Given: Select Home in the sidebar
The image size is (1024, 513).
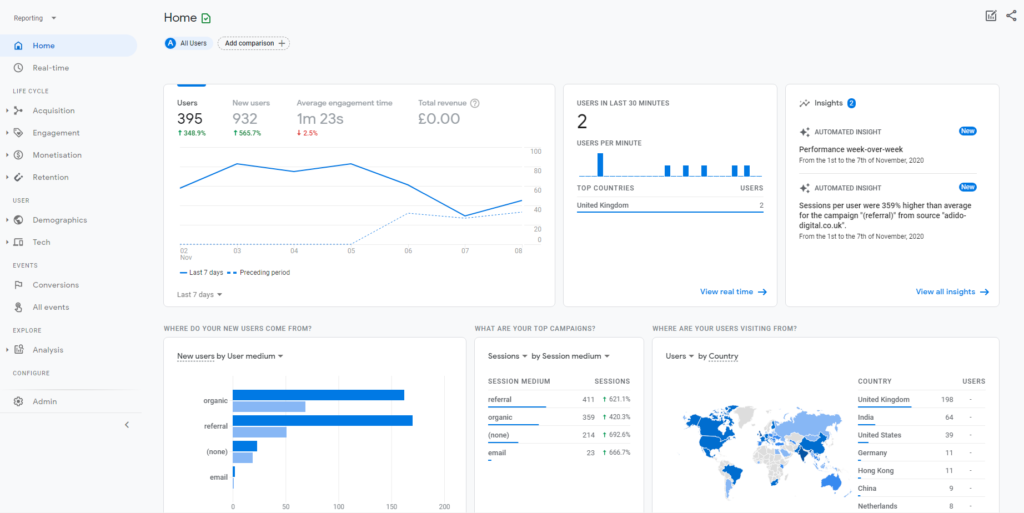Looking at the screenshot, I should click(x=44, y=46).
